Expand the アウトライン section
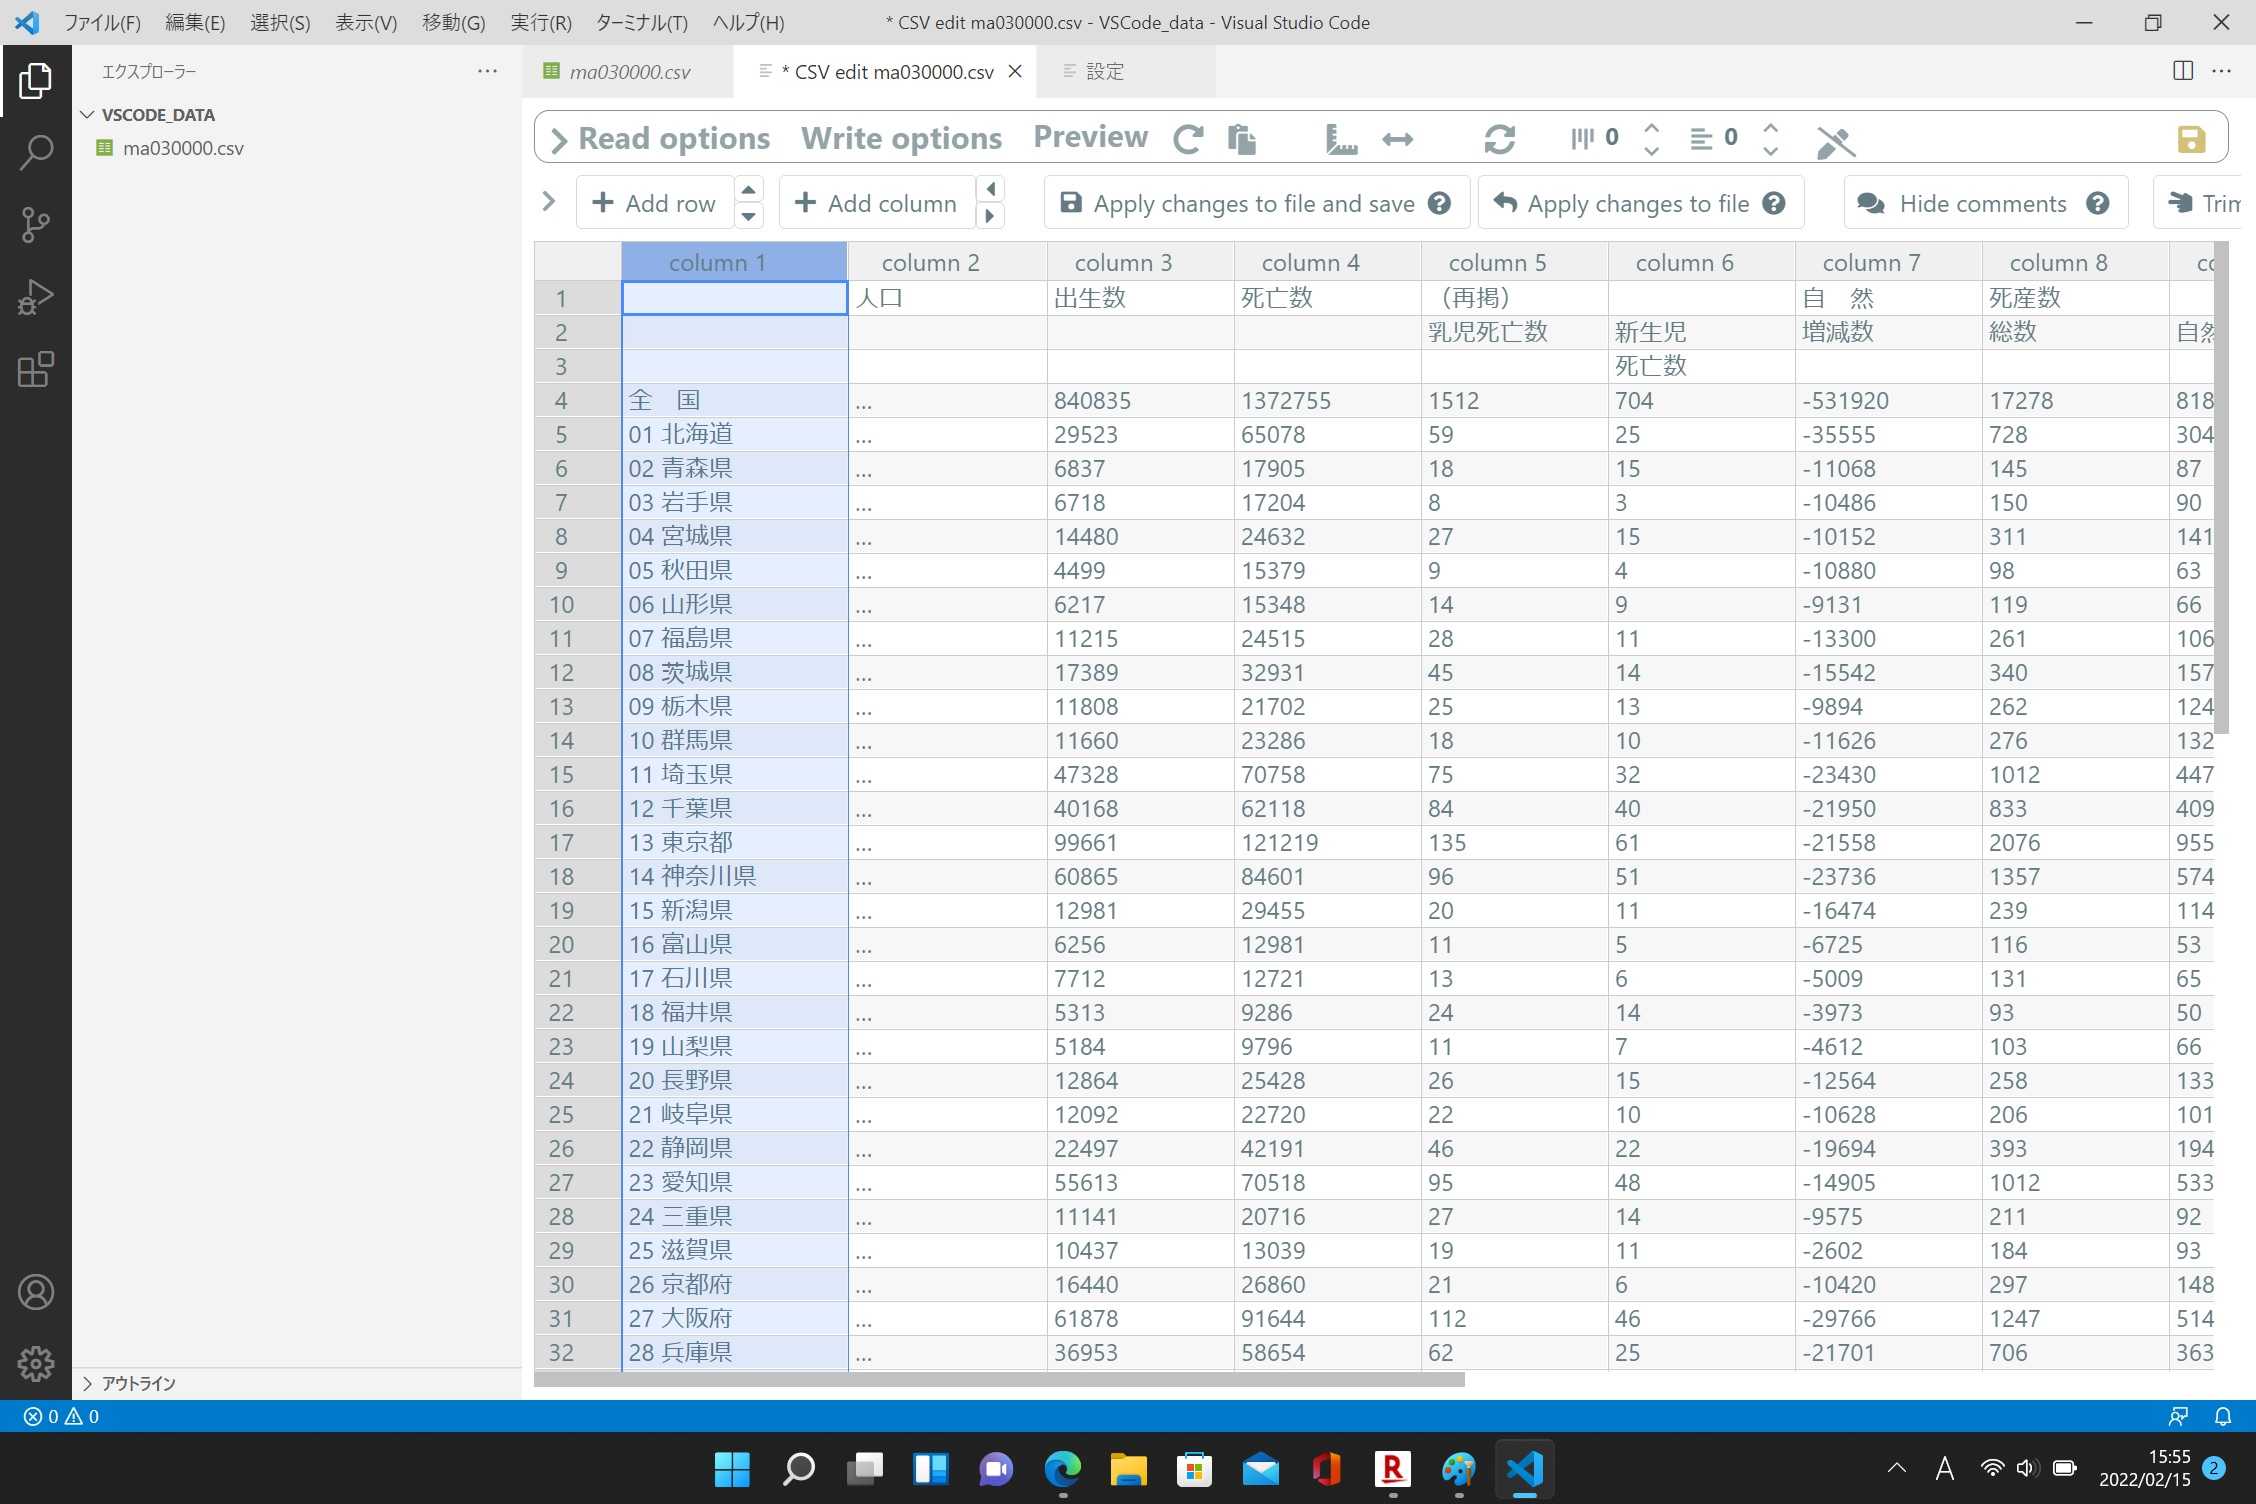The height and width of the screenshot is (1504, 2256). click(x=88, y=1383)
